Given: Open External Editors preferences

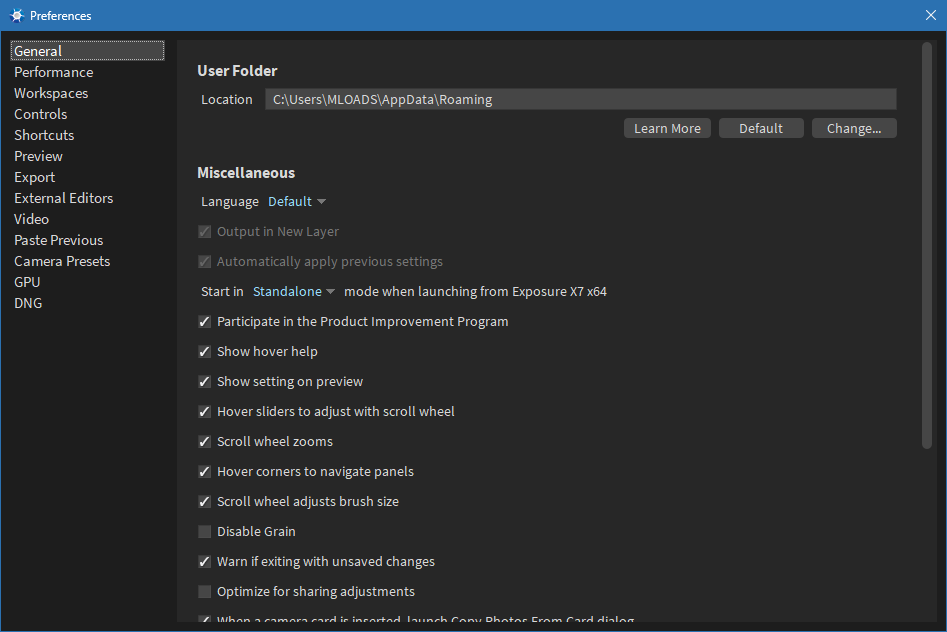Looking at the screenshot, I should pyautogui.click(x=63, y=198).
